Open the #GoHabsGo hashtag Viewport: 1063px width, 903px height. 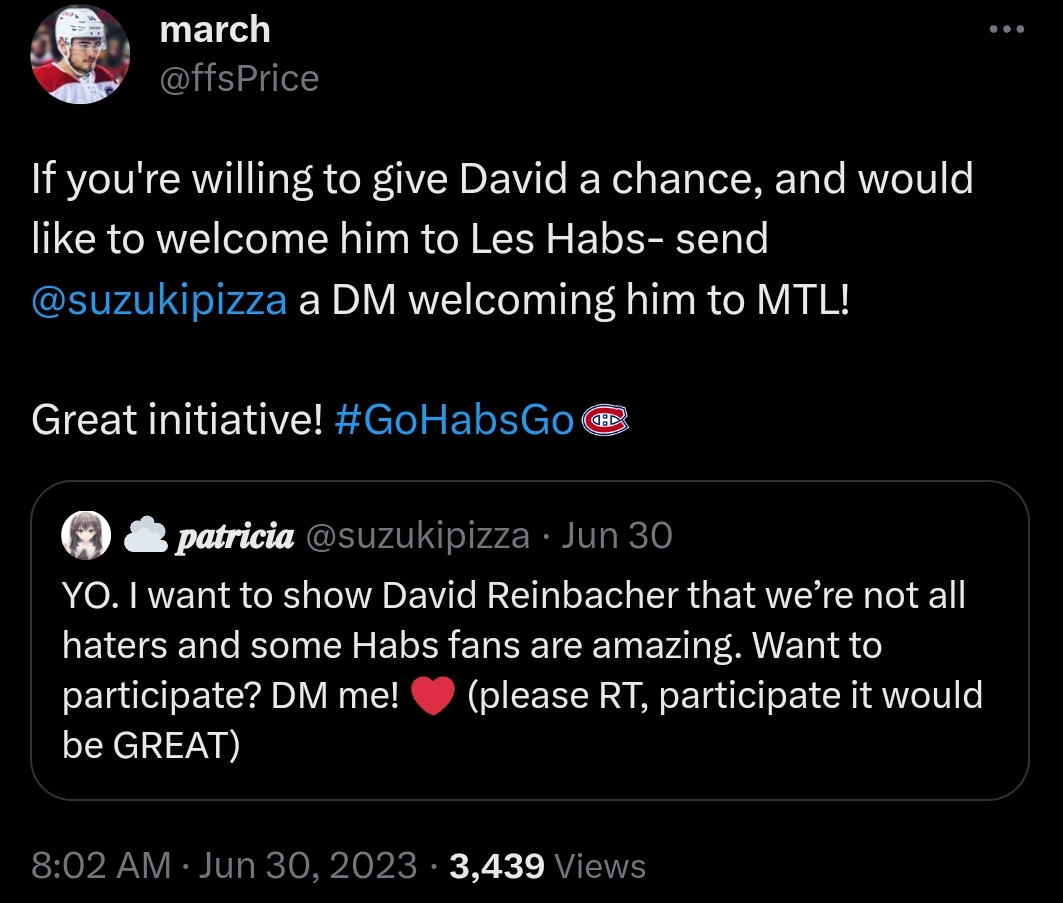click(x=454, y=421)
